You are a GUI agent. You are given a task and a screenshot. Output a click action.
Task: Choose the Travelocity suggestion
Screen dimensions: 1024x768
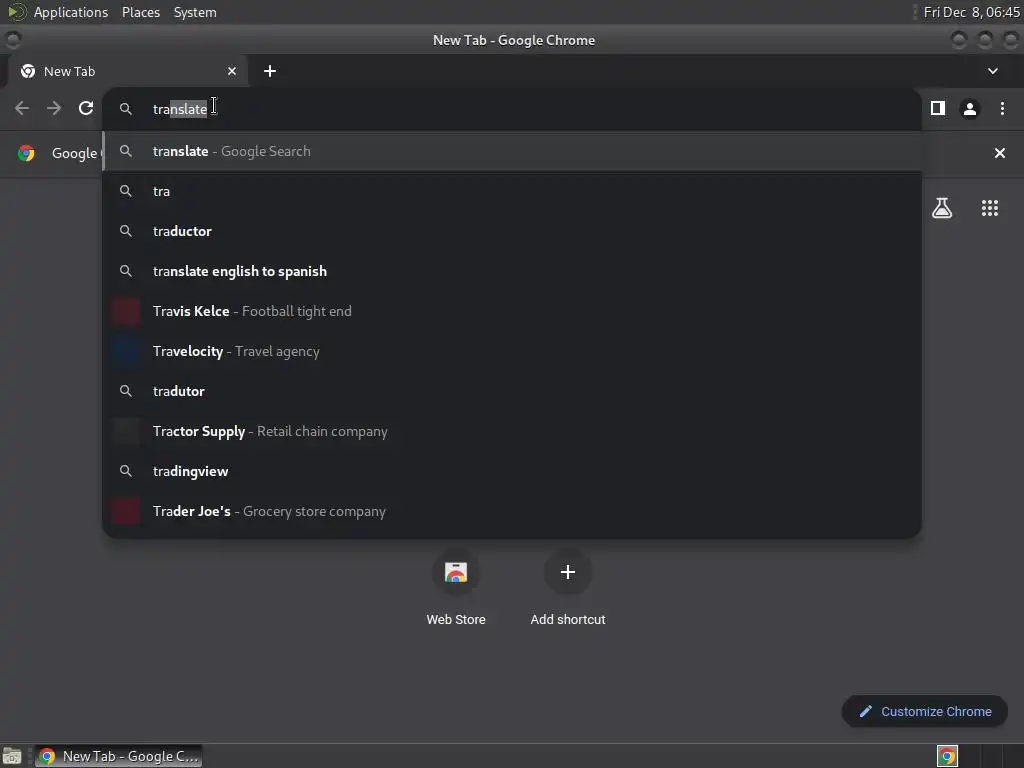pos(512,351)
